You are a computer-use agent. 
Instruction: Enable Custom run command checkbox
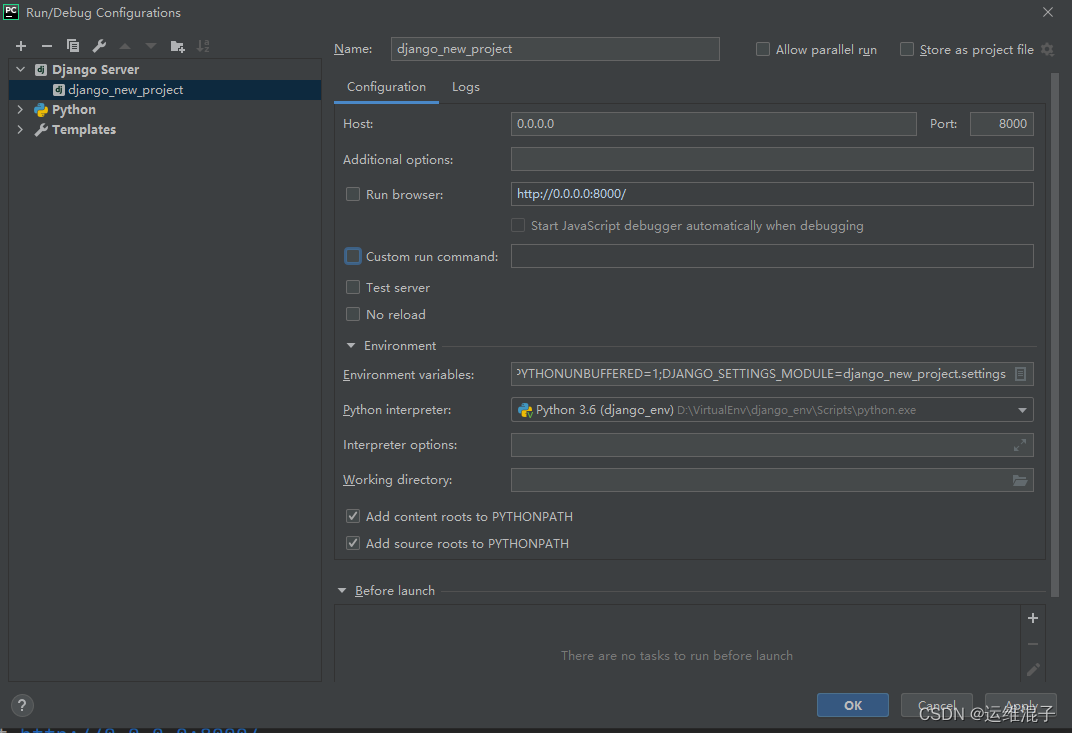click(x=353, y=256)
